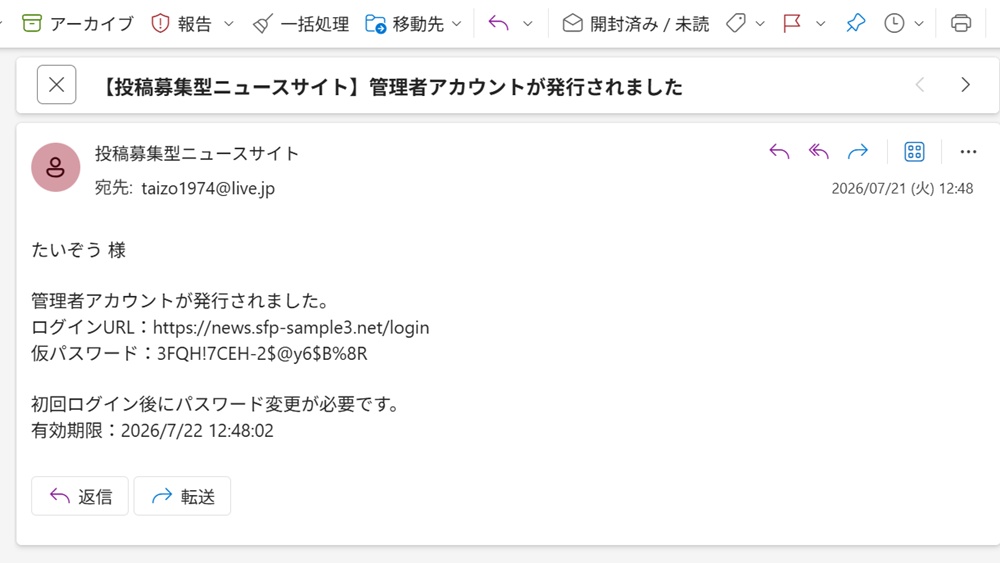The image size is (1000, 563).
Task: Click recipient taizo1974@live.jp
Action: click(x=208, y=189)
